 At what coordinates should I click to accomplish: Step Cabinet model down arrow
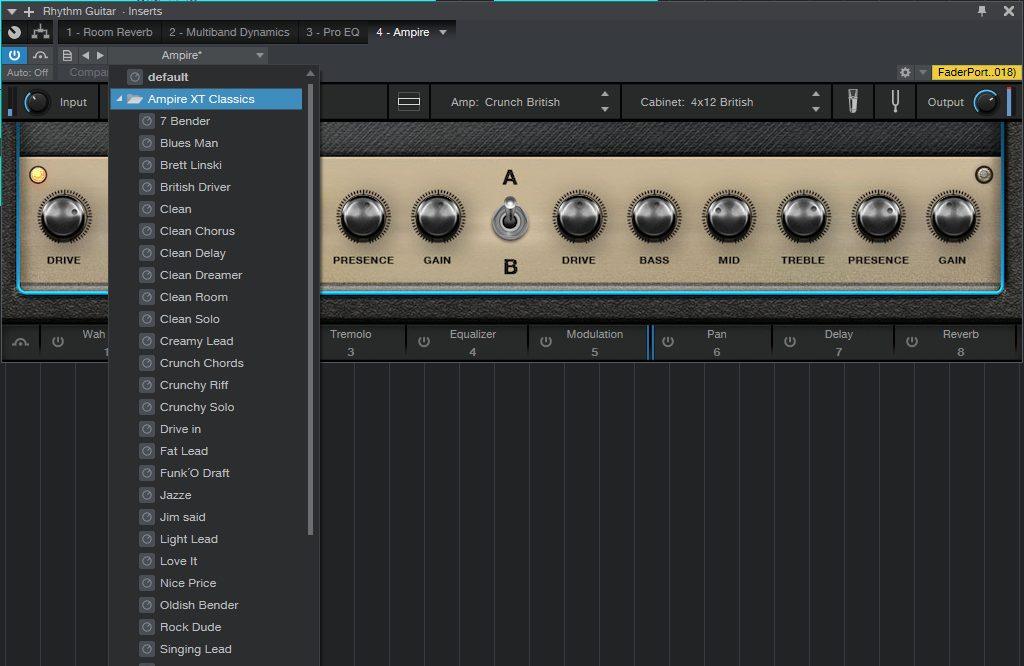pyautogui.click(x=816, y=109)
